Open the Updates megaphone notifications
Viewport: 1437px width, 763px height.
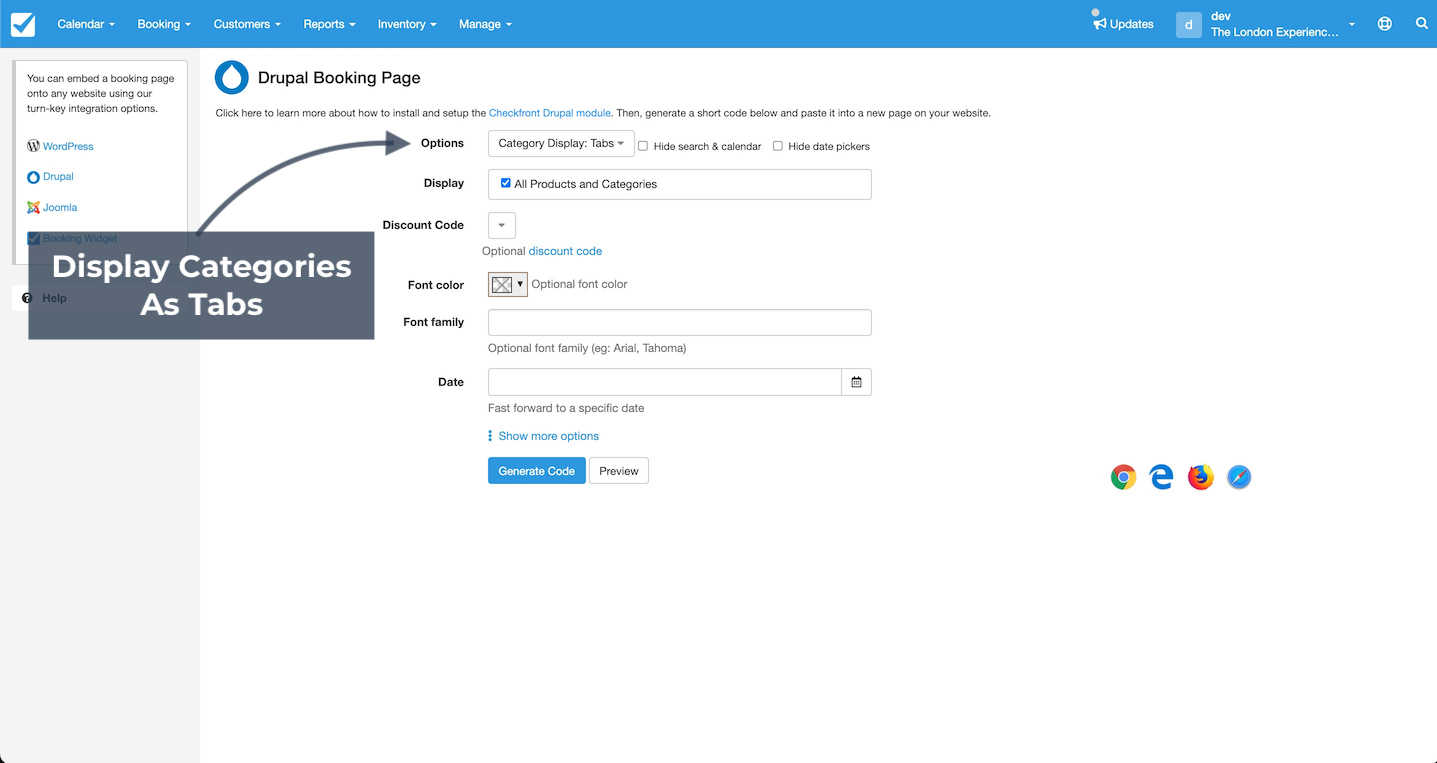1123,24
